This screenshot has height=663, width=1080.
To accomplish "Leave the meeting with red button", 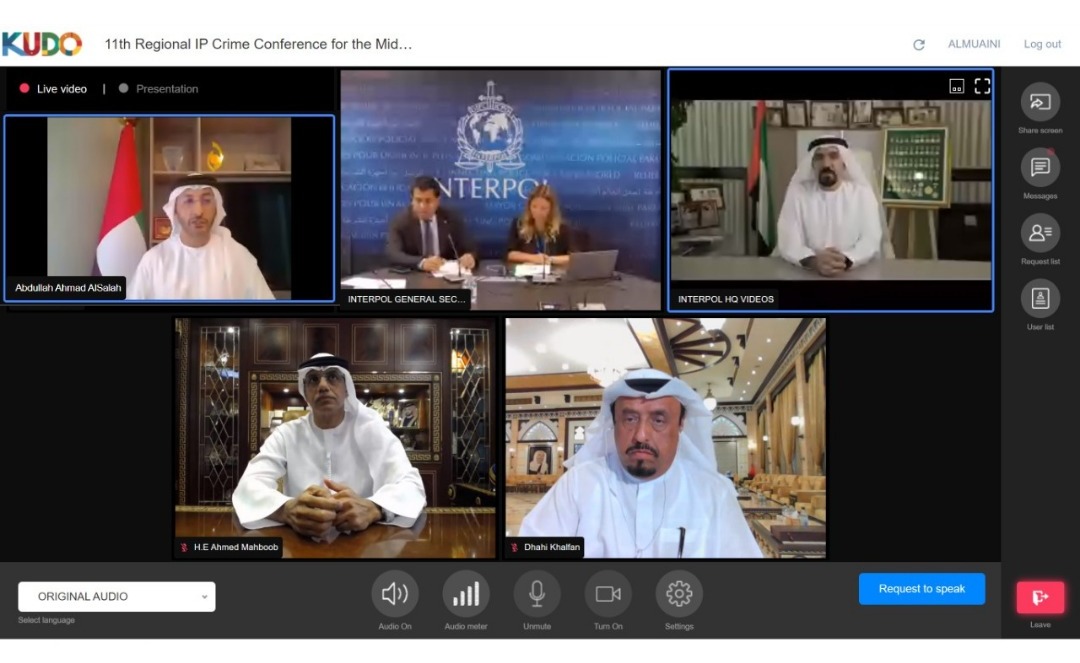I will [1040, 597].
